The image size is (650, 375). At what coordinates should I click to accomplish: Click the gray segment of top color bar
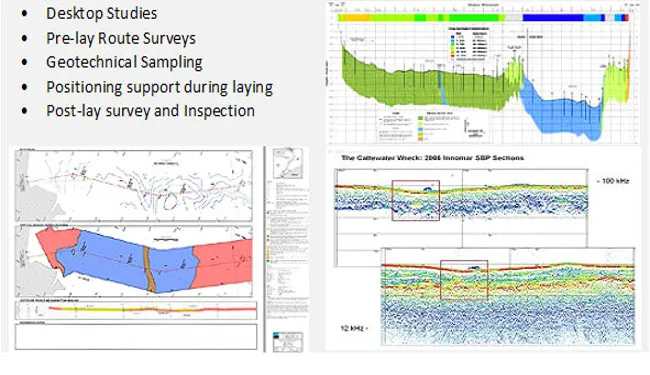point(514,18)
